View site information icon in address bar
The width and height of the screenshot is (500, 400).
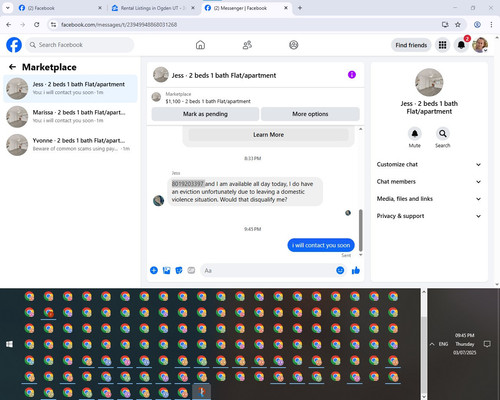[x=53, y=25]
